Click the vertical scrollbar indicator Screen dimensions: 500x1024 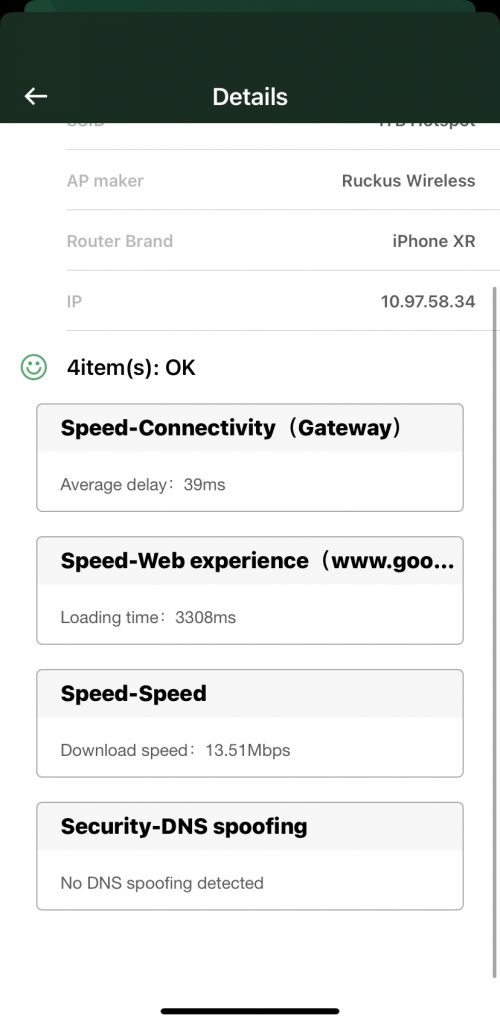click(495, 632)
